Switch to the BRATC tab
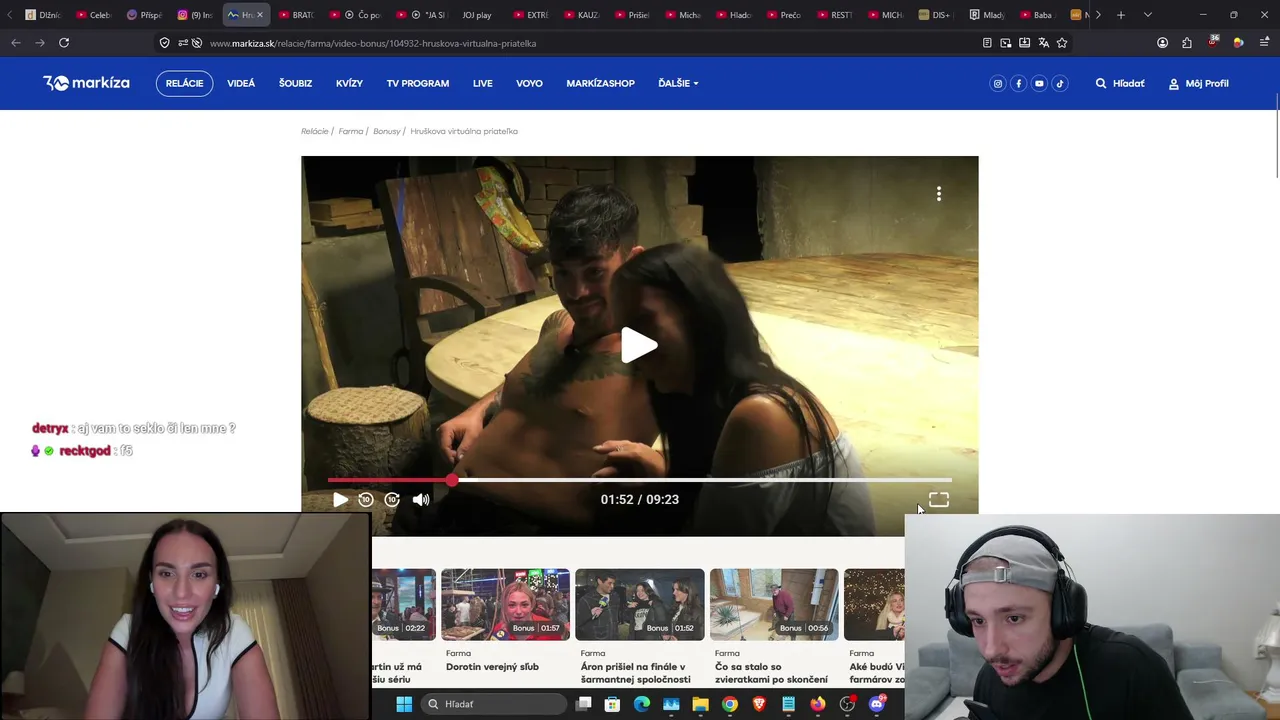Image resolution: width=1280 pixels, height=720 pixels. pyautogui.click(x=296, y=15)
